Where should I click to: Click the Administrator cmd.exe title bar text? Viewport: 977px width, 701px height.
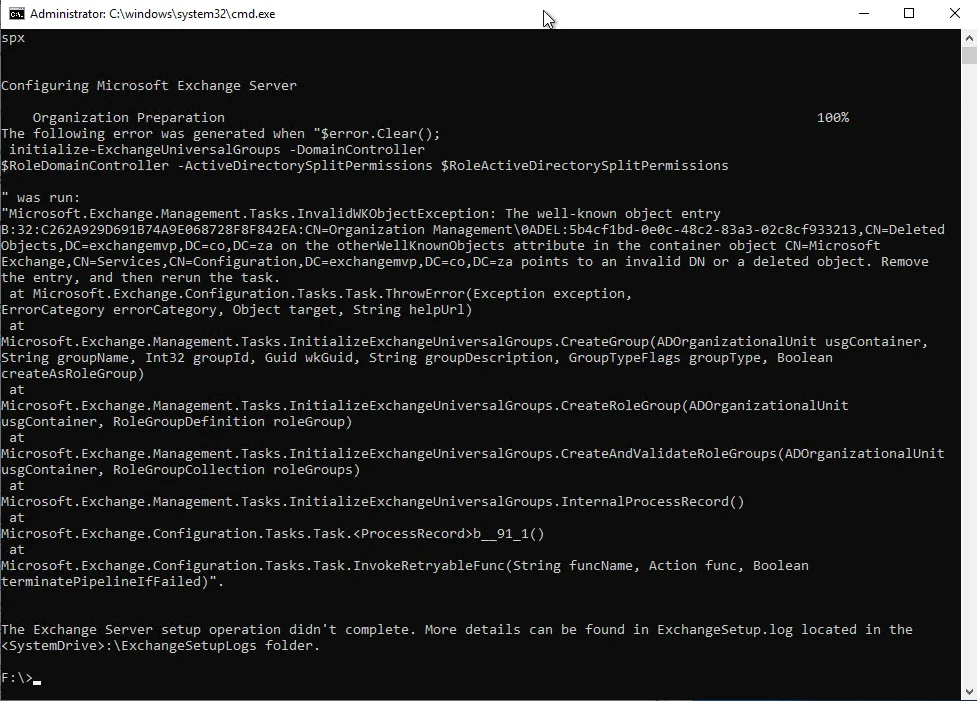click(x=152, y=14)
